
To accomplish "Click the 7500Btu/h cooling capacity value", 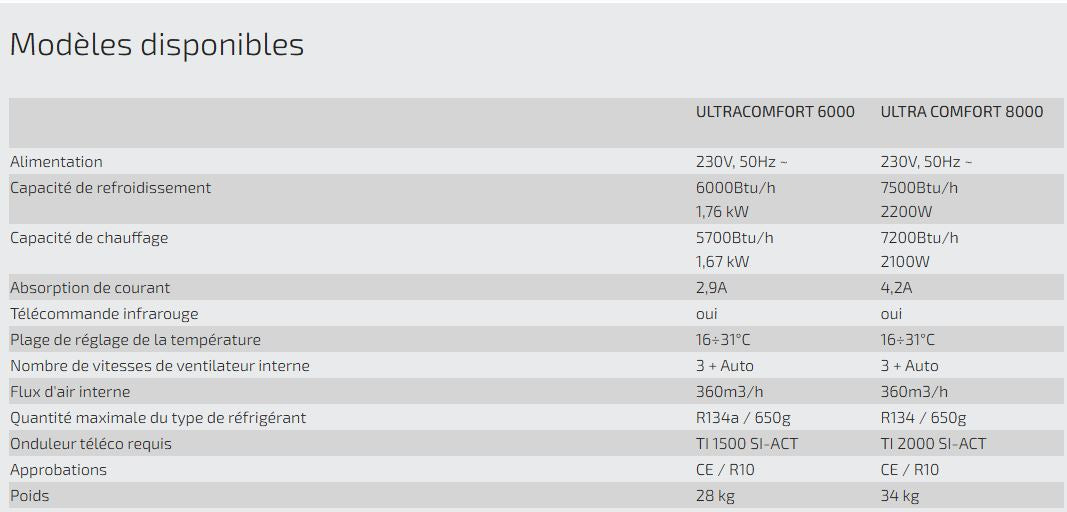I will [919, 188].
